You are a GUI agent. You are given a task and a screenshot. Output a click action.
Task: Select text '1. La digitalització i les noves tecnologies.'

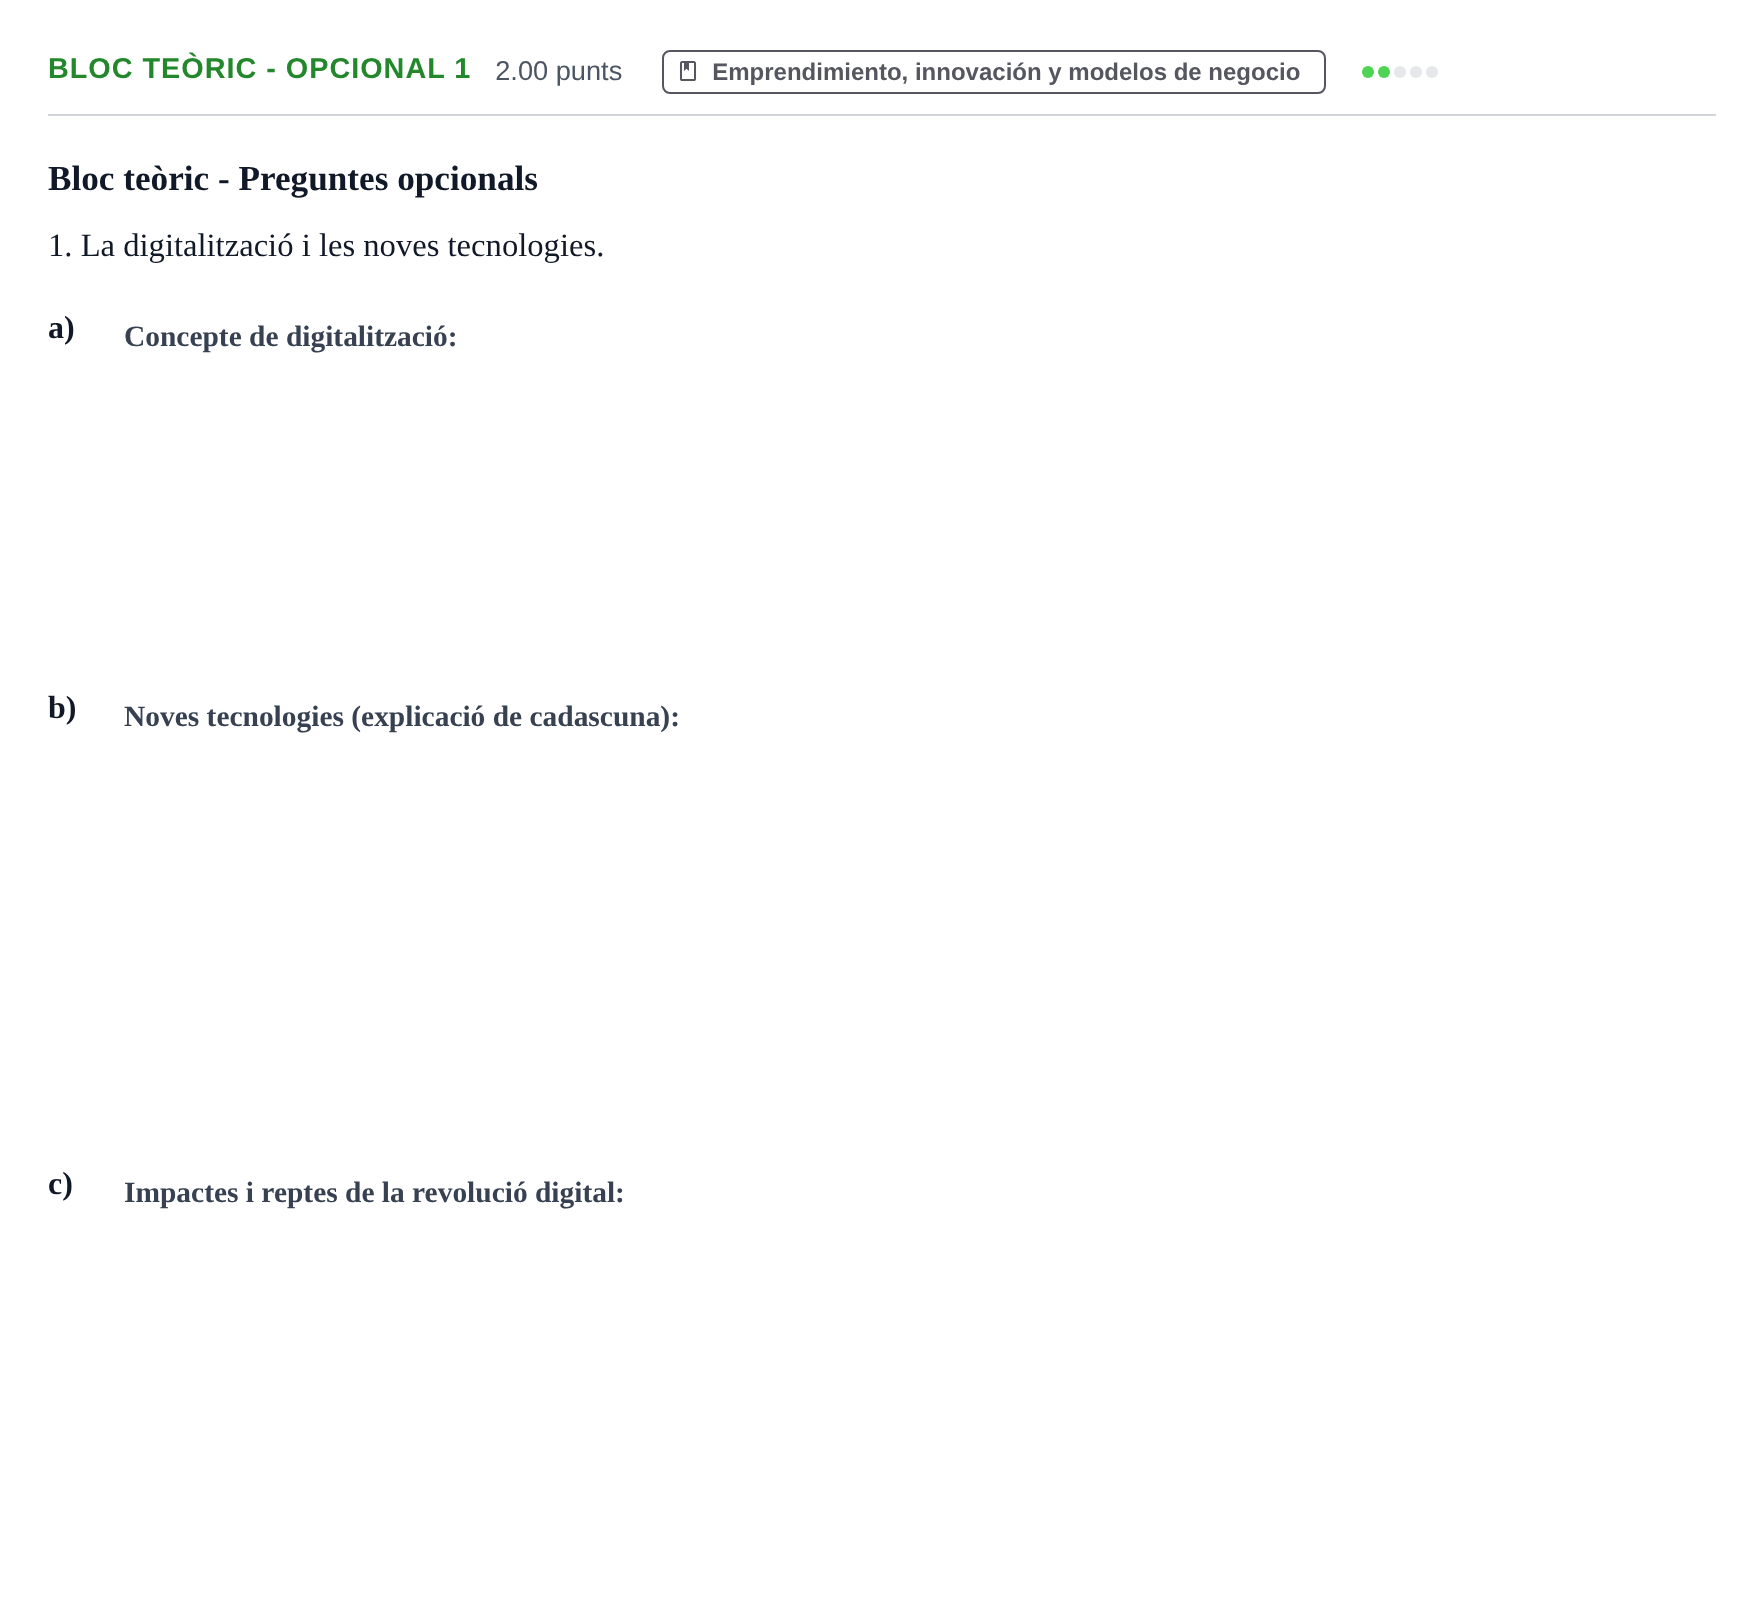(326, 246)
